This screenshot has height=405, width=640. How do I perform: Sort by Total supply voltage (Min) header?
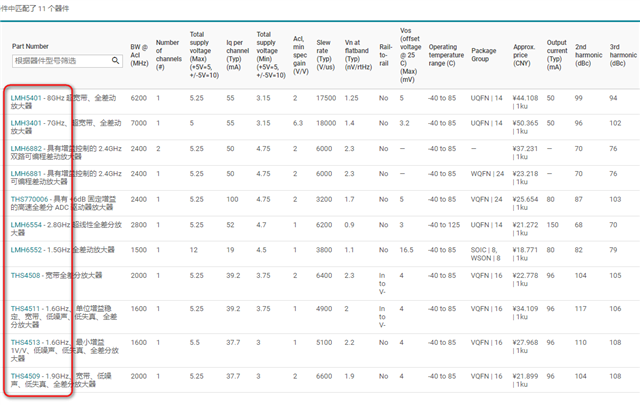(271, 55)
